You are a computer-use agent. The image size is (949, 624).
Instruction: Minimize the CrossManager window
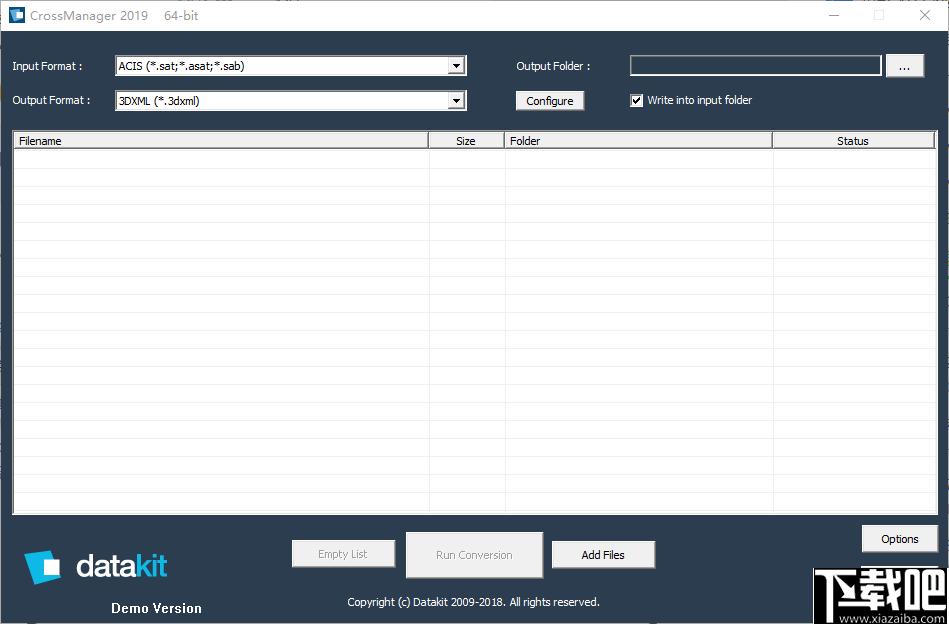pyautogui.click(x=834, y=16)
